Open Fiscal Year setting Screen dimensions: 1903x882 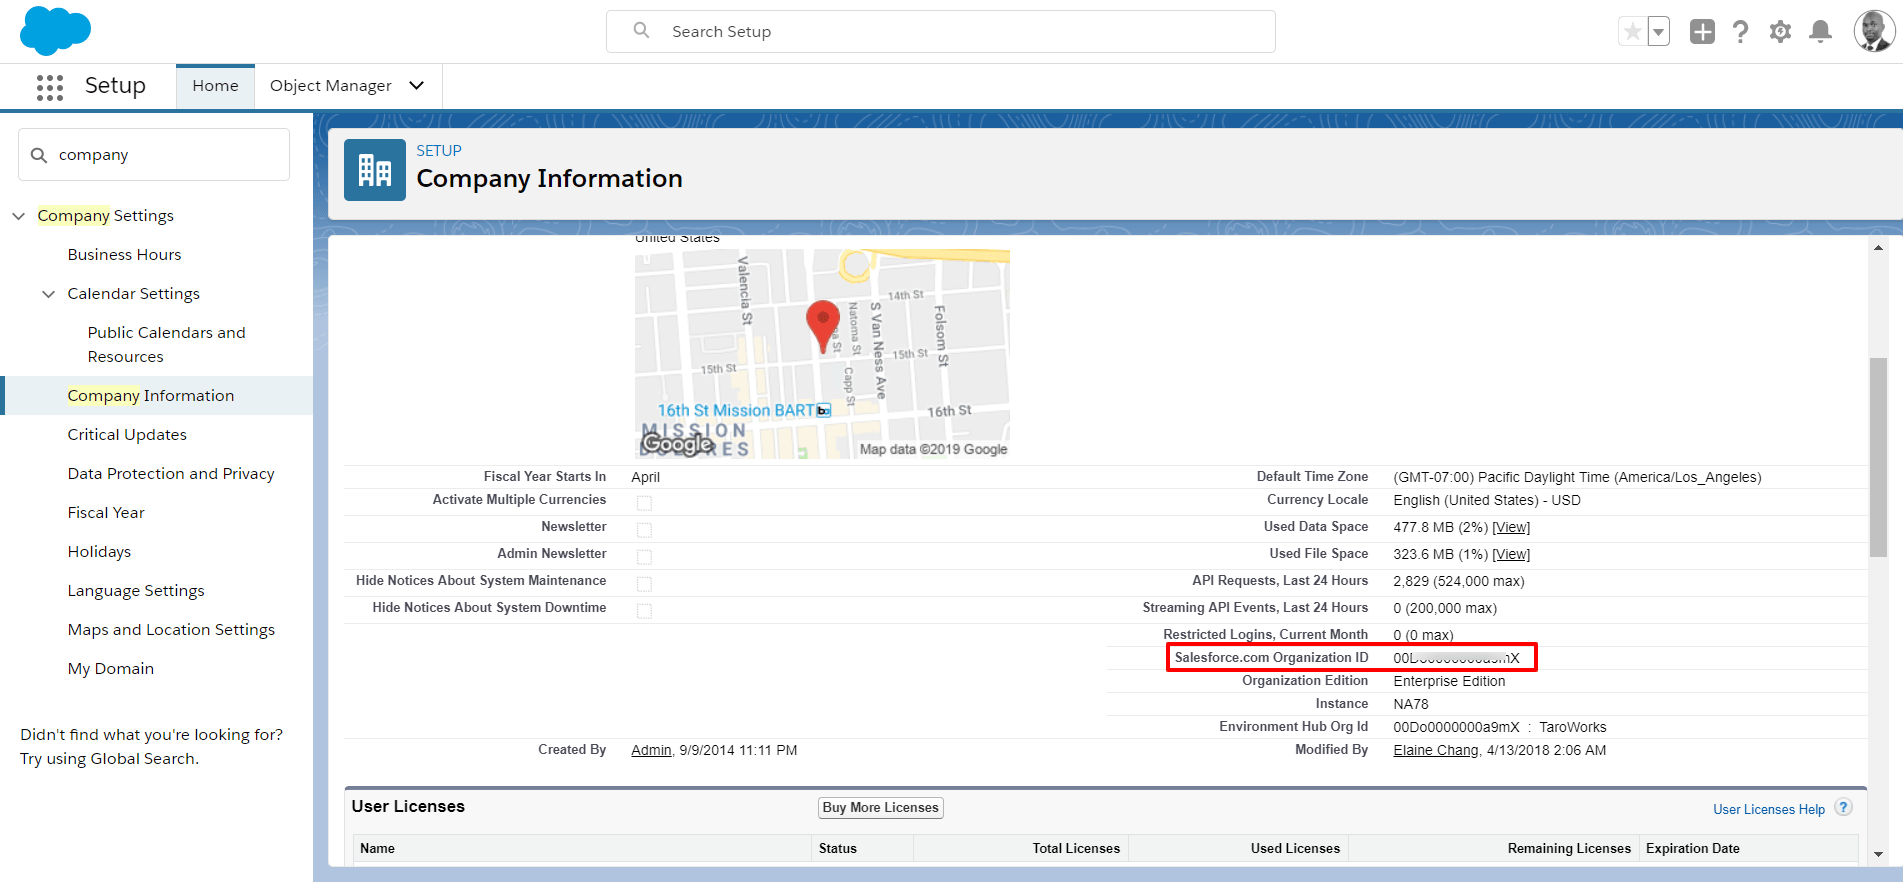pos(106,513)
